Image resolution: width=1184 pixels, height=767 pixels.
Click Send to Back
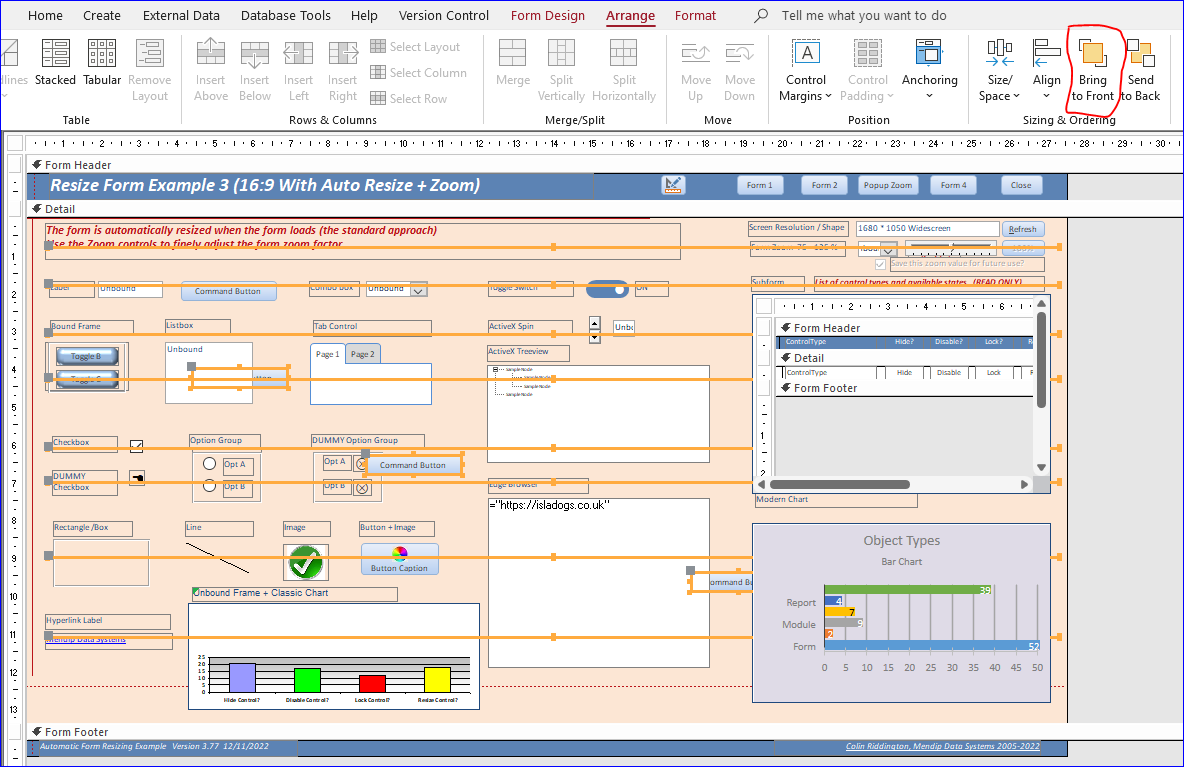pos(1140,70)
